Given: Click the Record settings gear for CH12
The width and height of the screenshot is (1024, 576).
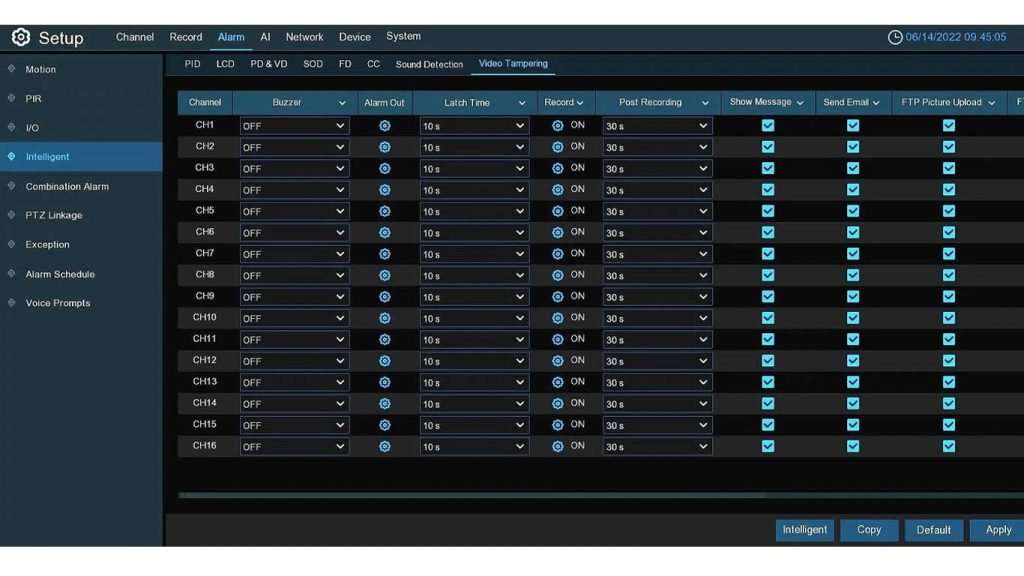Looking at the screenshot, I should pyautogui.click(x=558, y=361).
